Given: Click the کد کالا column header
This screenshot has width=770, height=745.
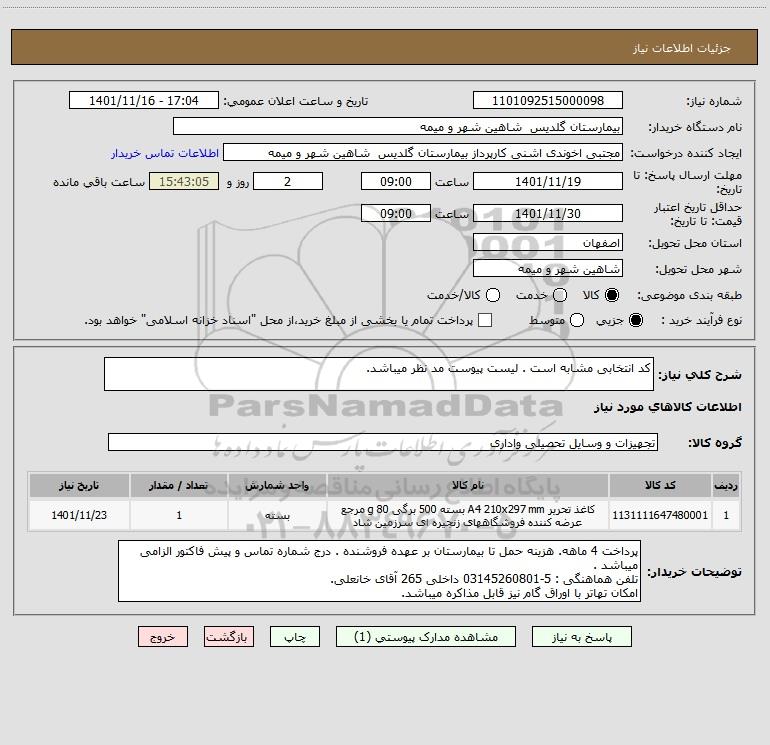Looking at the screenshot, I should pos(660,485).
